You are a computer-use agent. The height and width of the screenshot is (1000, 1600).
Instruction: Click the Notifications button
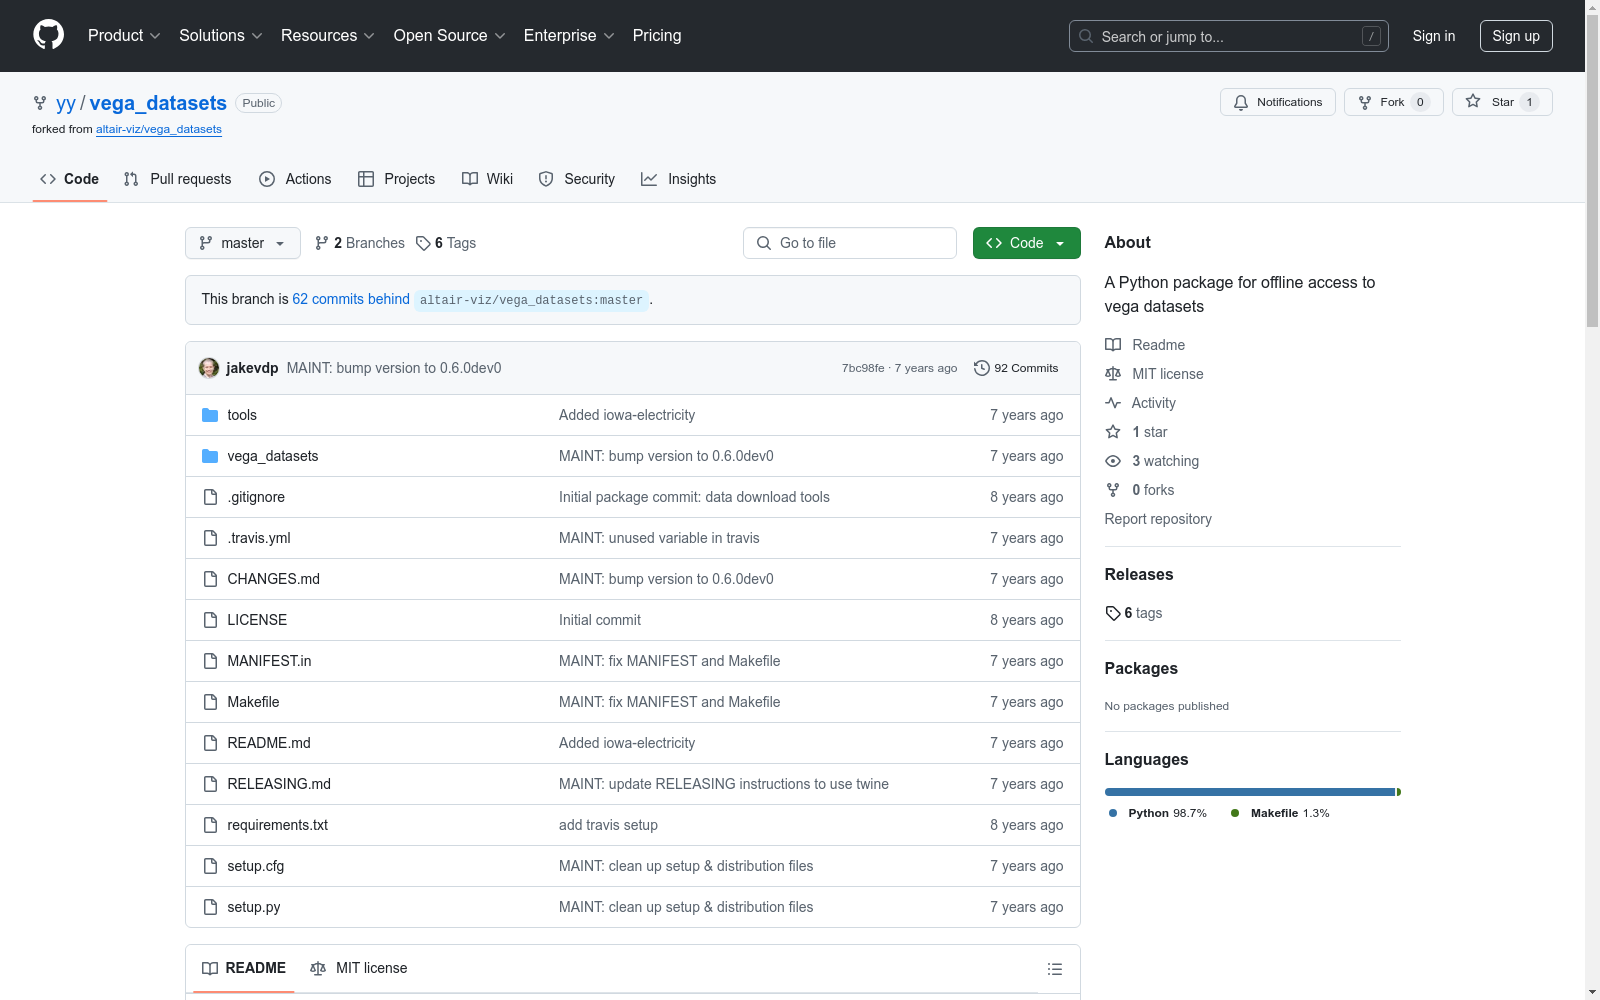[x=1278, y=102]
